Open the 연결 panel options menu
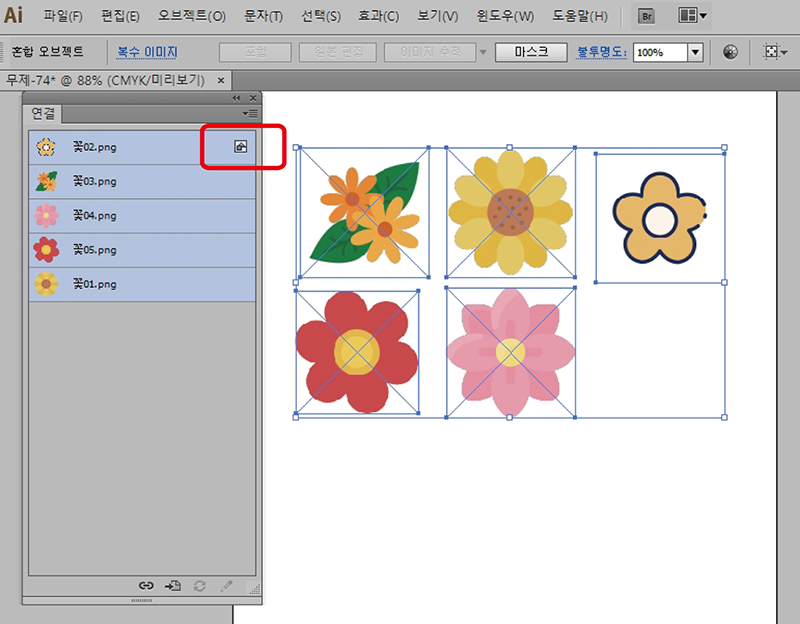 (250, 113)
